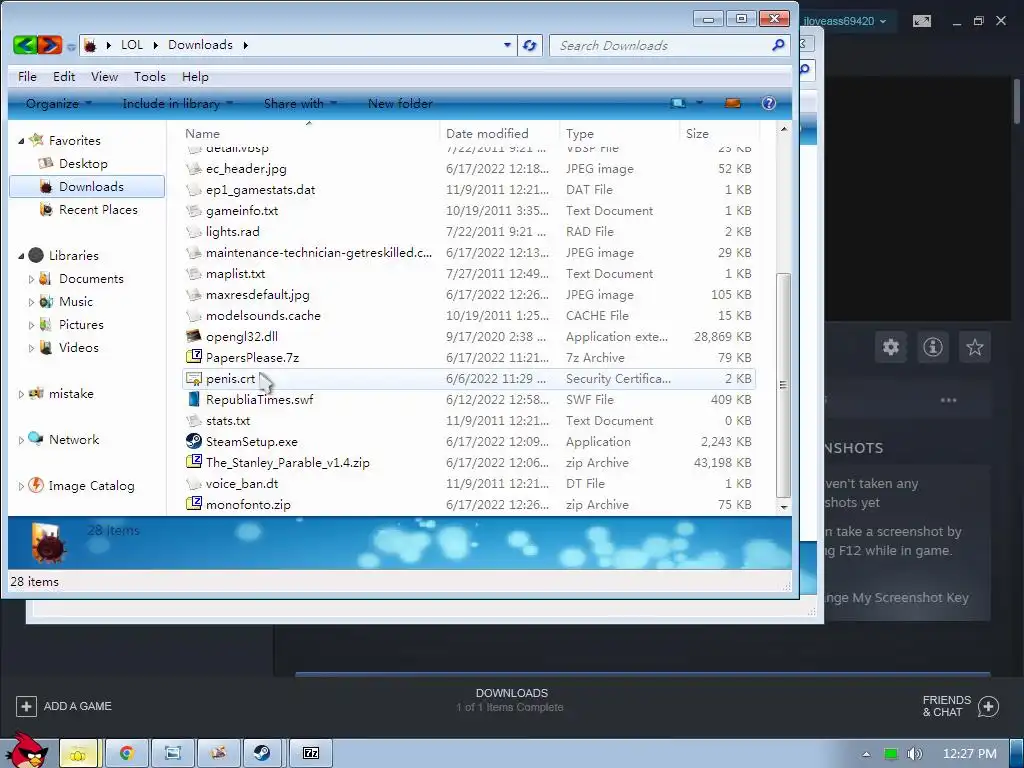Click the refresh button beside address bar
This screenshot has height=768, width=1024.
[x=530, y=45]
